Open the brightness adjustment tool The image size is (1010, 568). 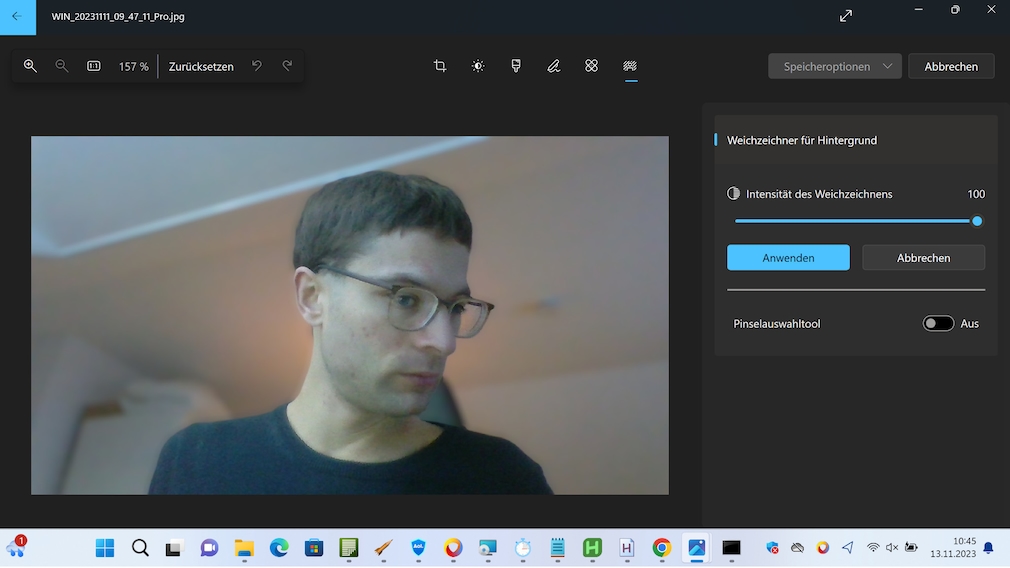coord(478,66)
